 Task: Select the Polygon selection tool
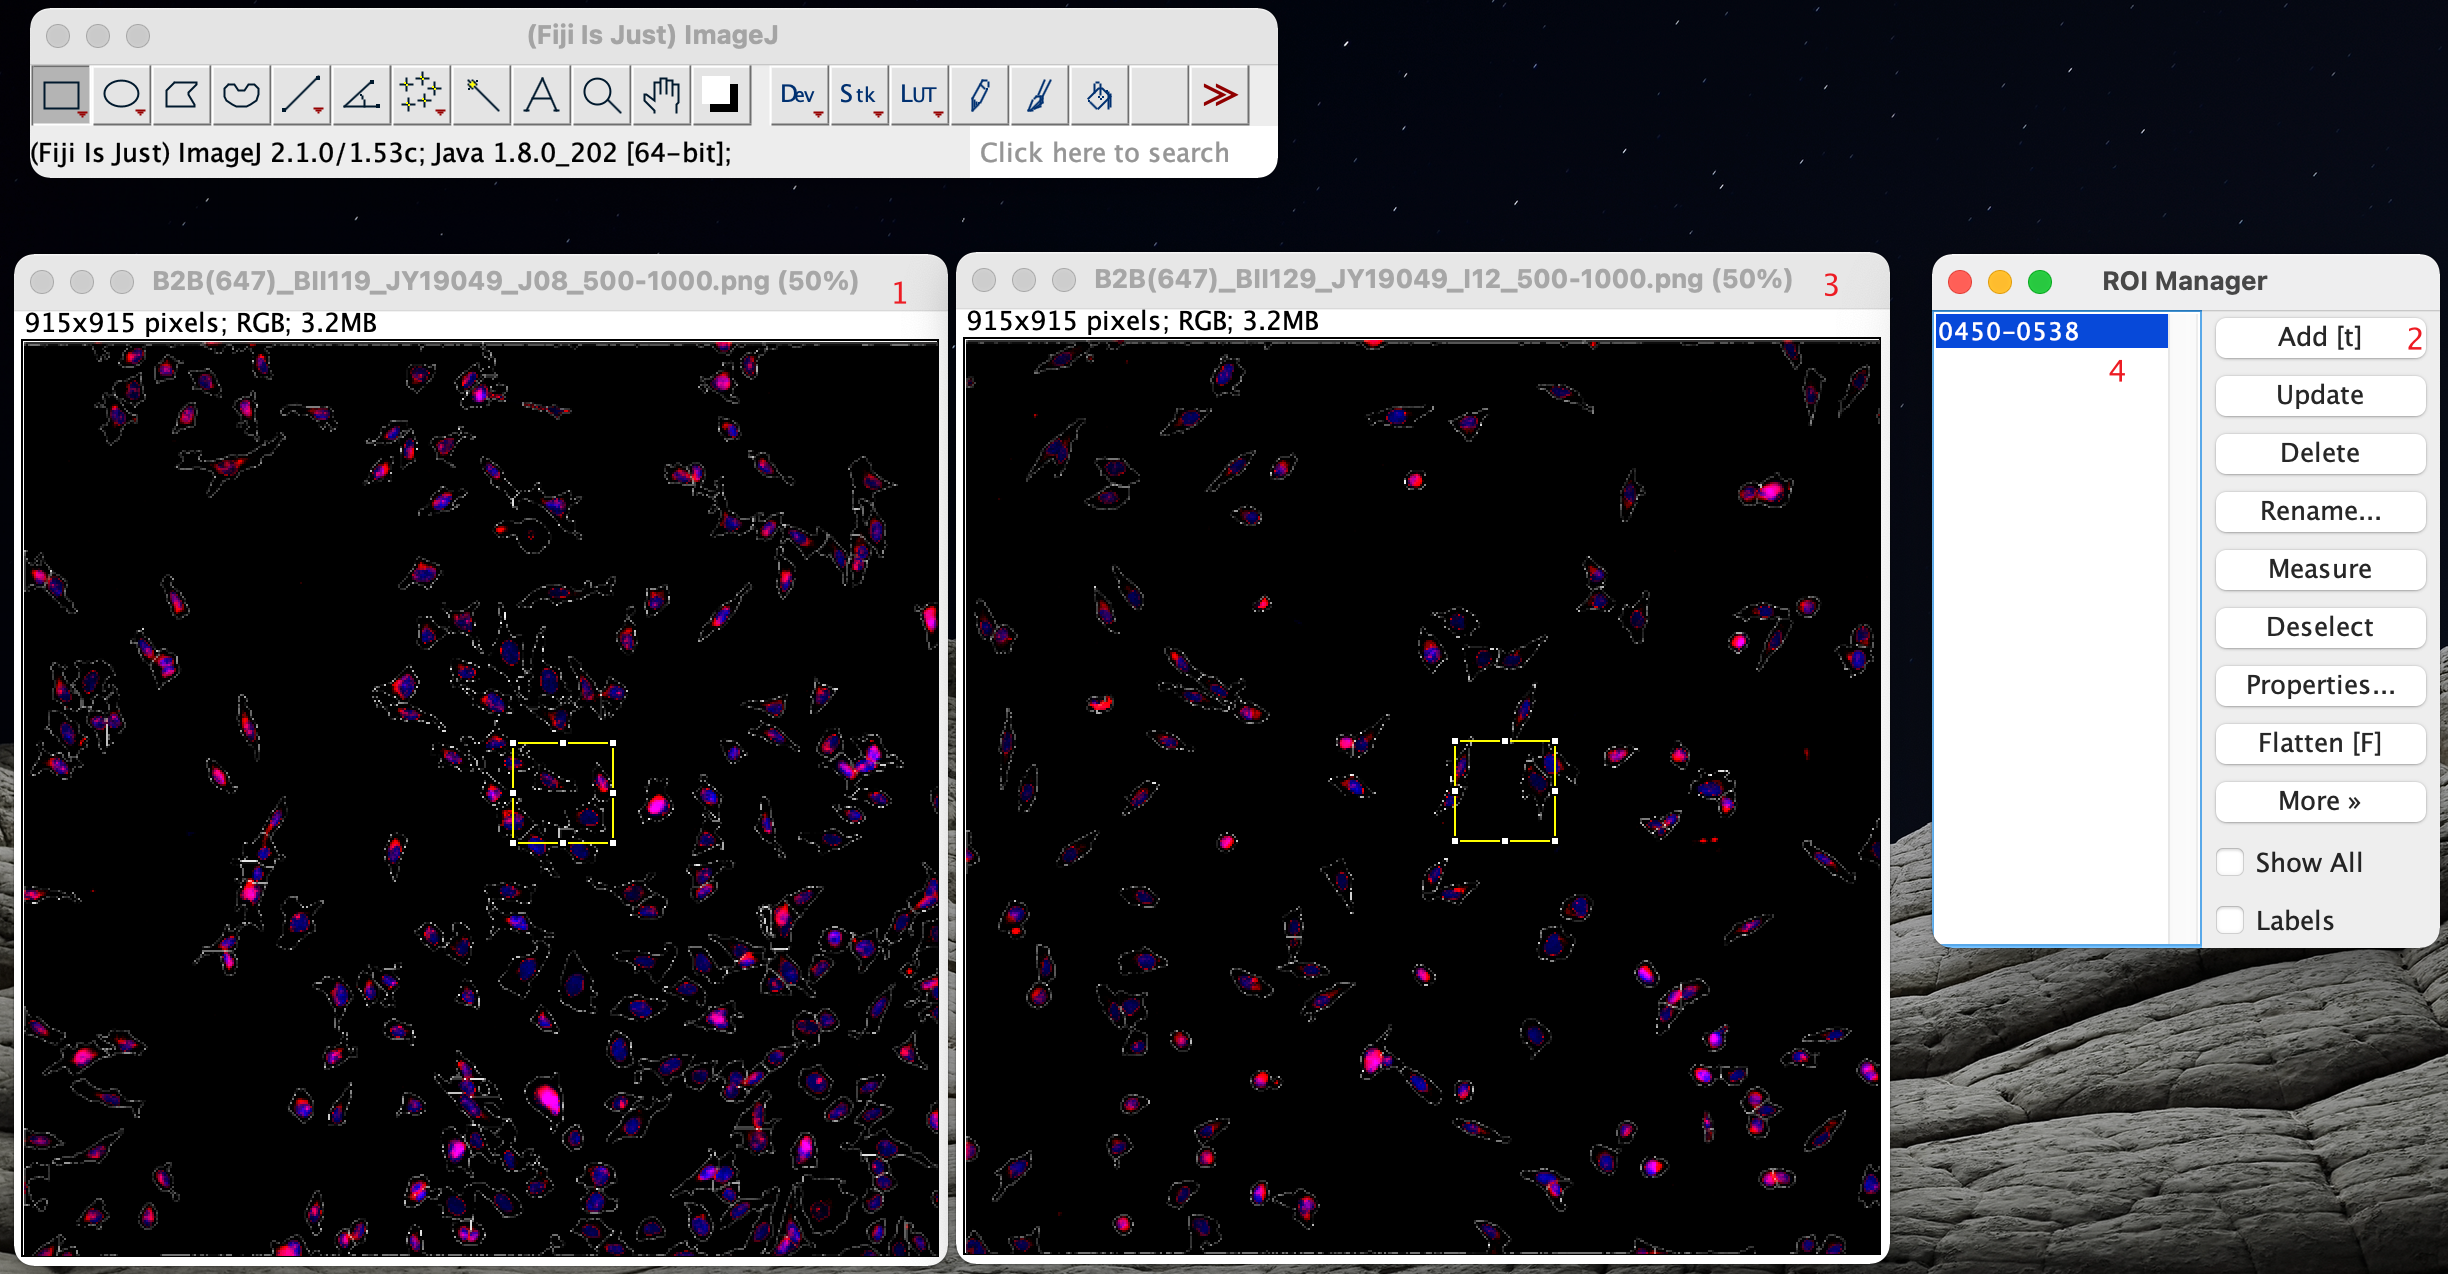coord(181,95)
